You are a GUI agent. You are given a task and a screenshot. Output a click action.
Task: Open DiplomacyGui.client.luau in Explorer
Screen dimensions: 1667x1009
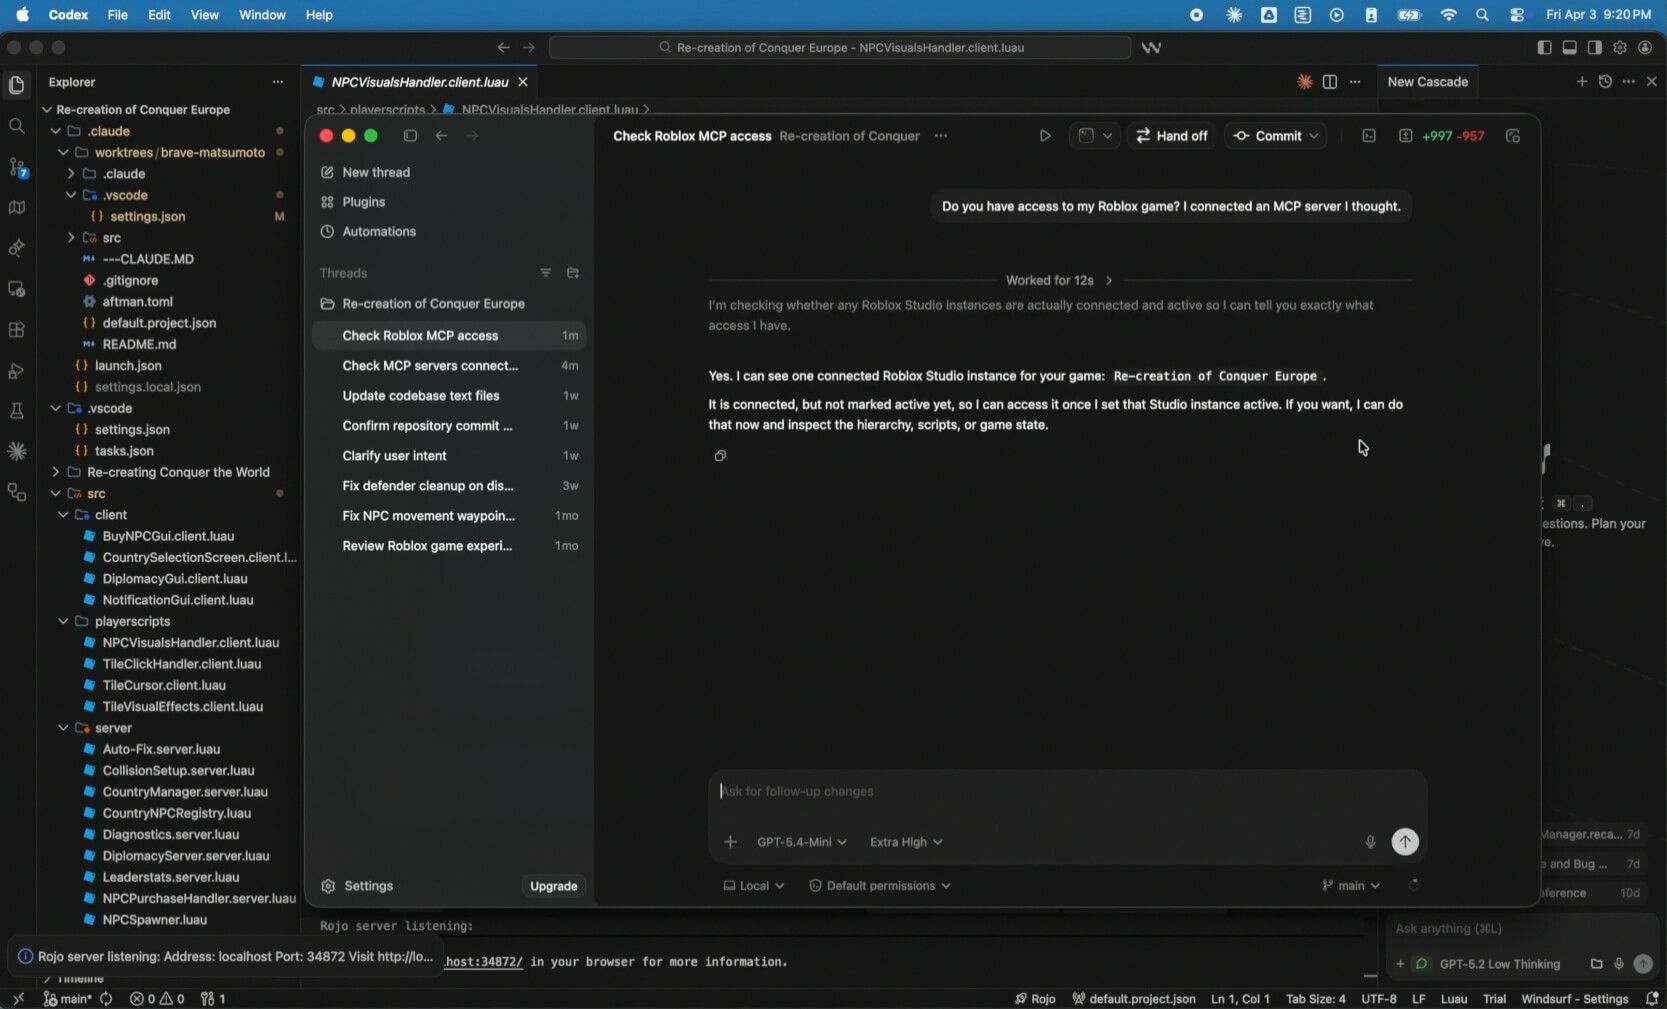coord(175,579)
